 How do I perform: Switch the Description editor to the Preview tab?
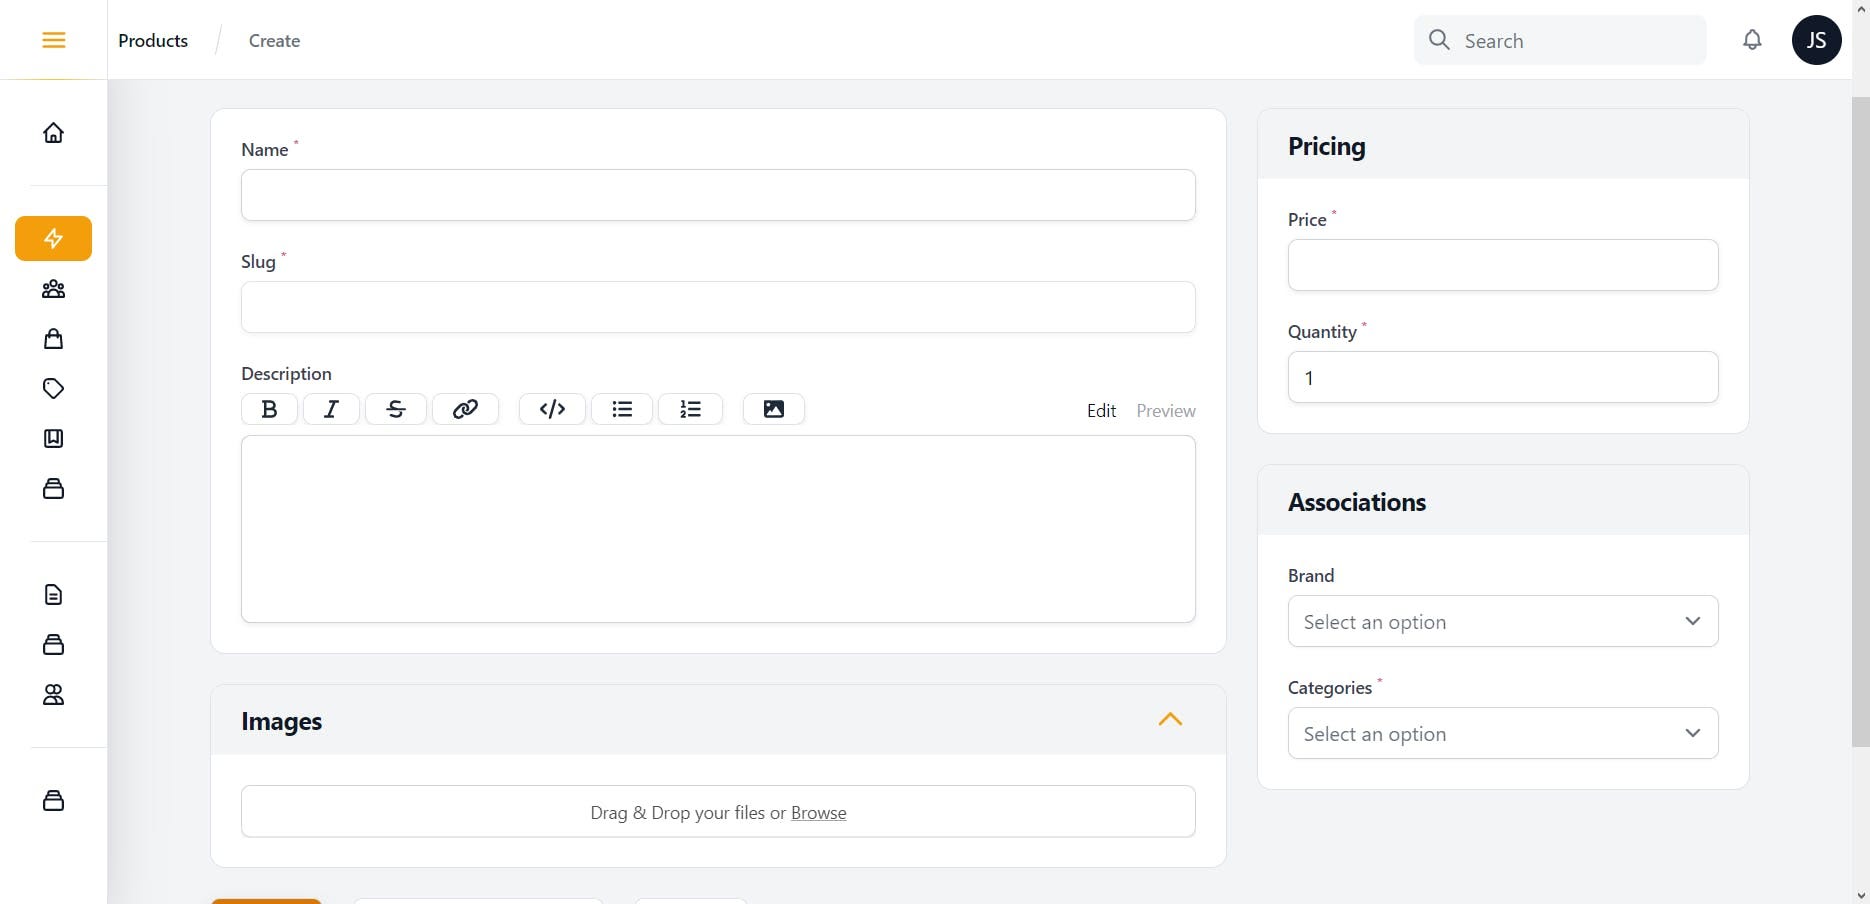pos(1166,411)
